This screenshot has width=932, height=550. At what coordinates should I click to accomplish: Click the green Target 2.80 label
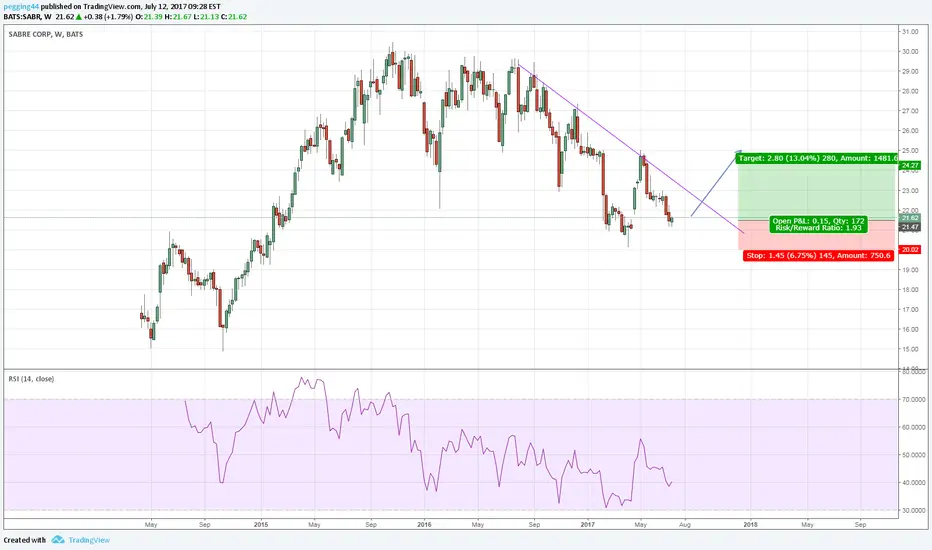817,158
